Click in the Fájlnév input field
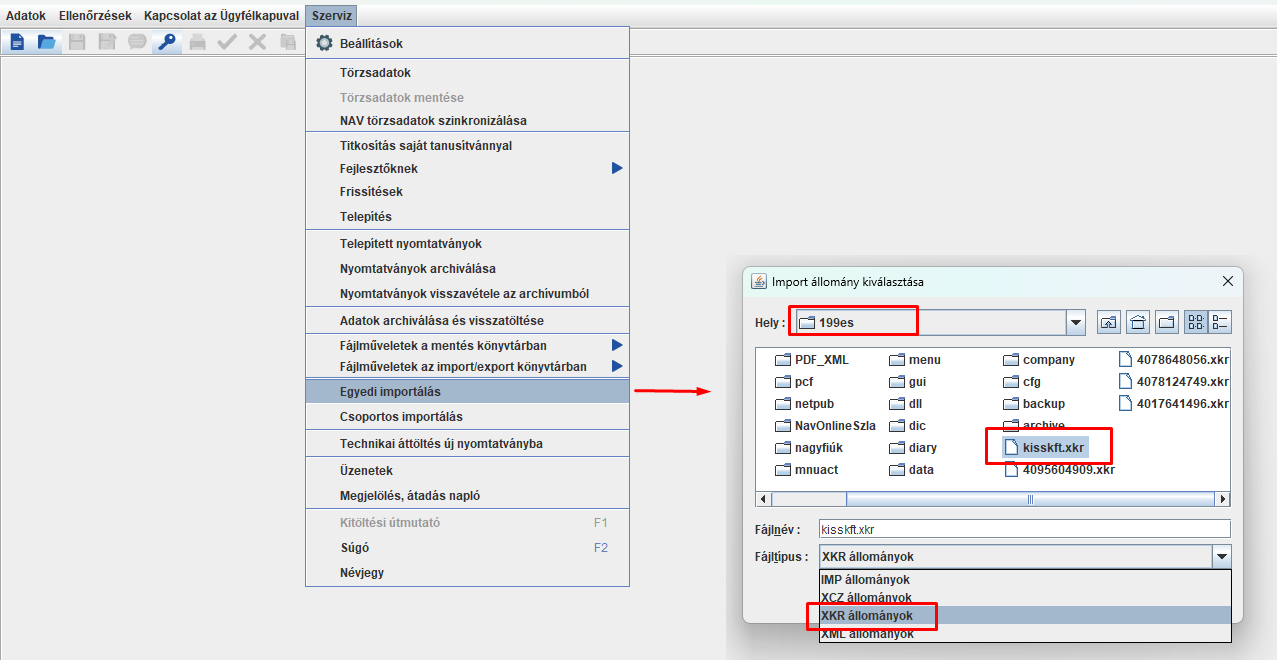 point(1024,529)
